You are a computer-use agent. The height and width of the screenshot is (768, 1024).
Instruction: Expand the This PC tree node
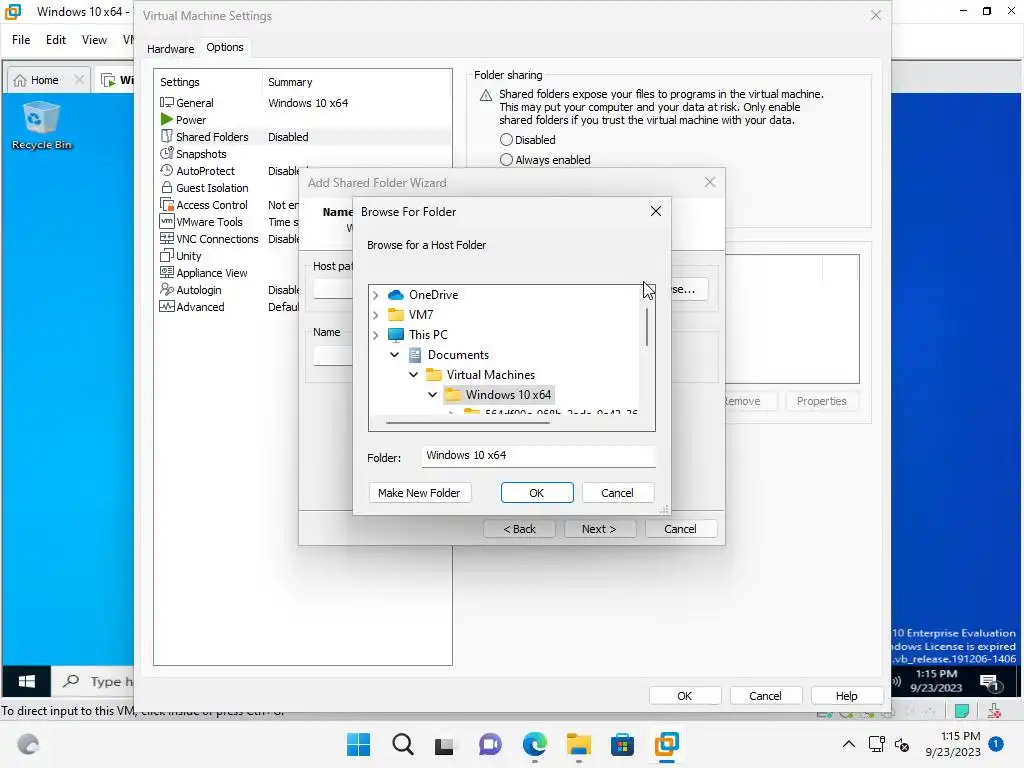pyautogui.click(x=376, y=335)
